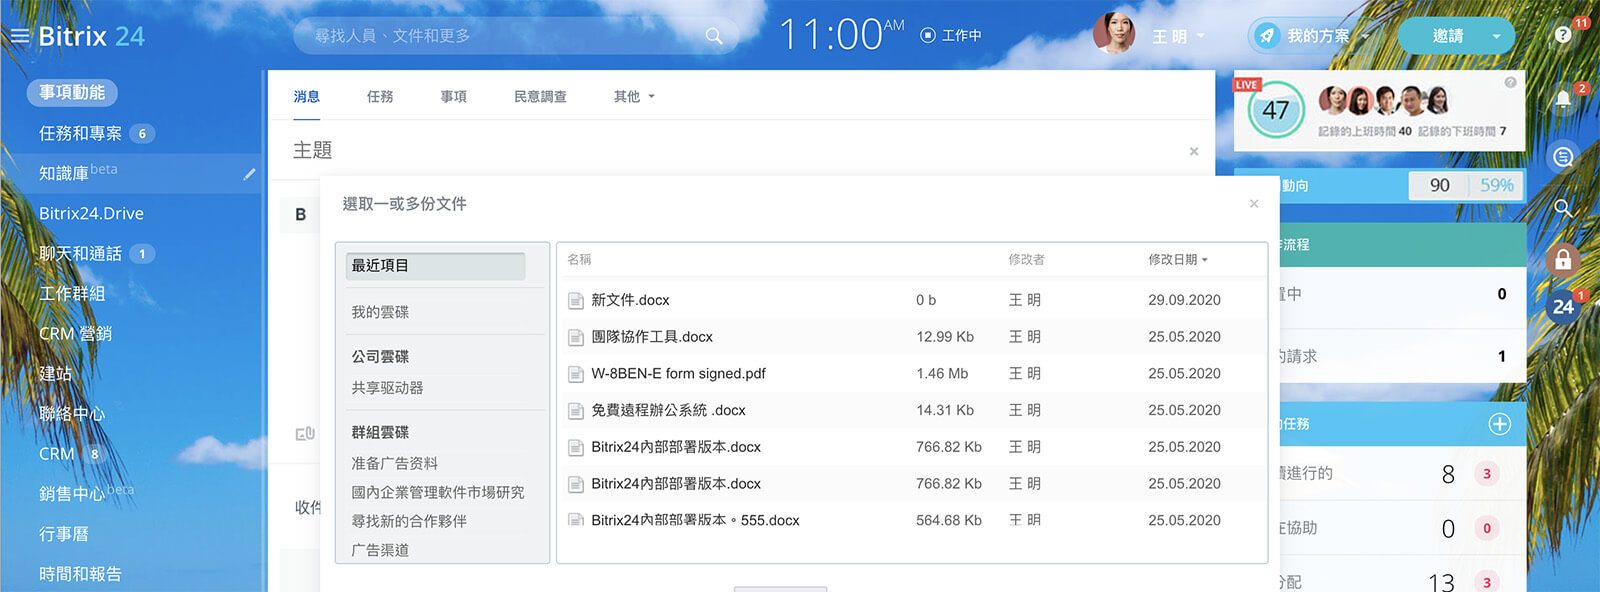The image size is (1600, 592).
Task: Click the file icon of 免費遠程辦公系統 .docx
Action: (x=576, y=411)
